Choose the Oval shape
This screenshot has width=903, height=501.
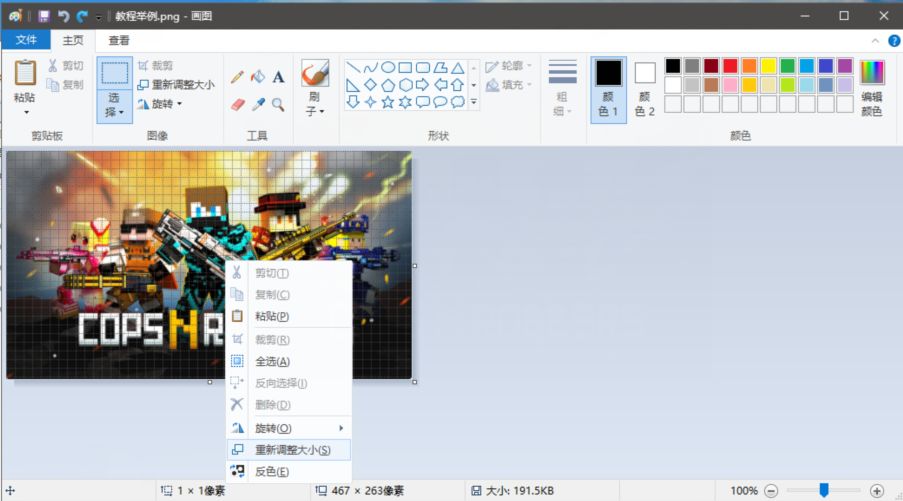point(388,67)
